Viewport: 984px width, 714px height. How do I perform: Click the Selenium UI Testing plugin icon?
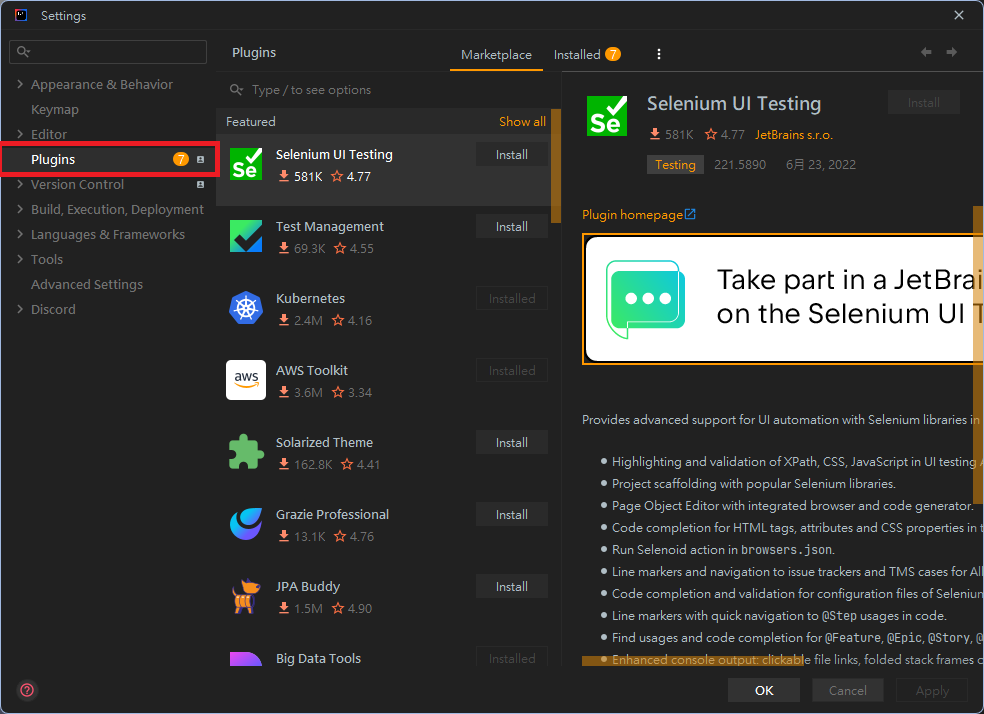point(246,164)
